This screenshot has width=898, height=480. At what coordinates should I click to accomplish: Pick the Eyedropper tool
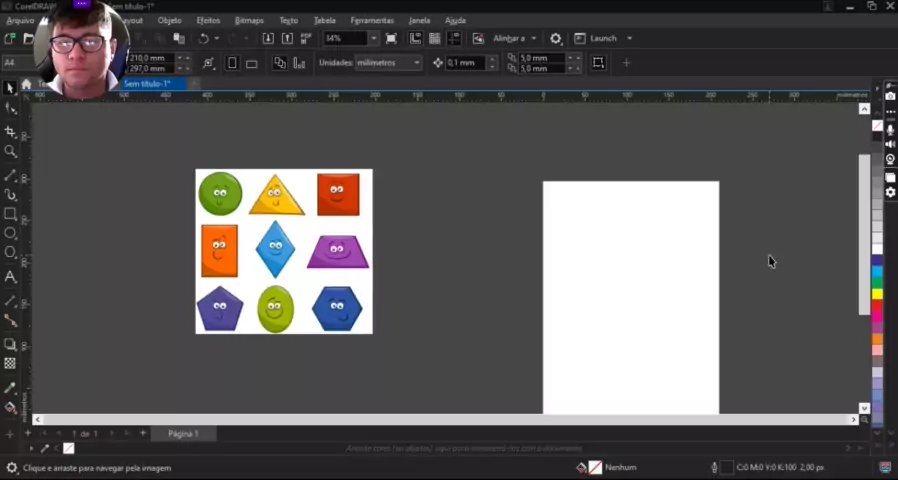click(x=11, y=388)
